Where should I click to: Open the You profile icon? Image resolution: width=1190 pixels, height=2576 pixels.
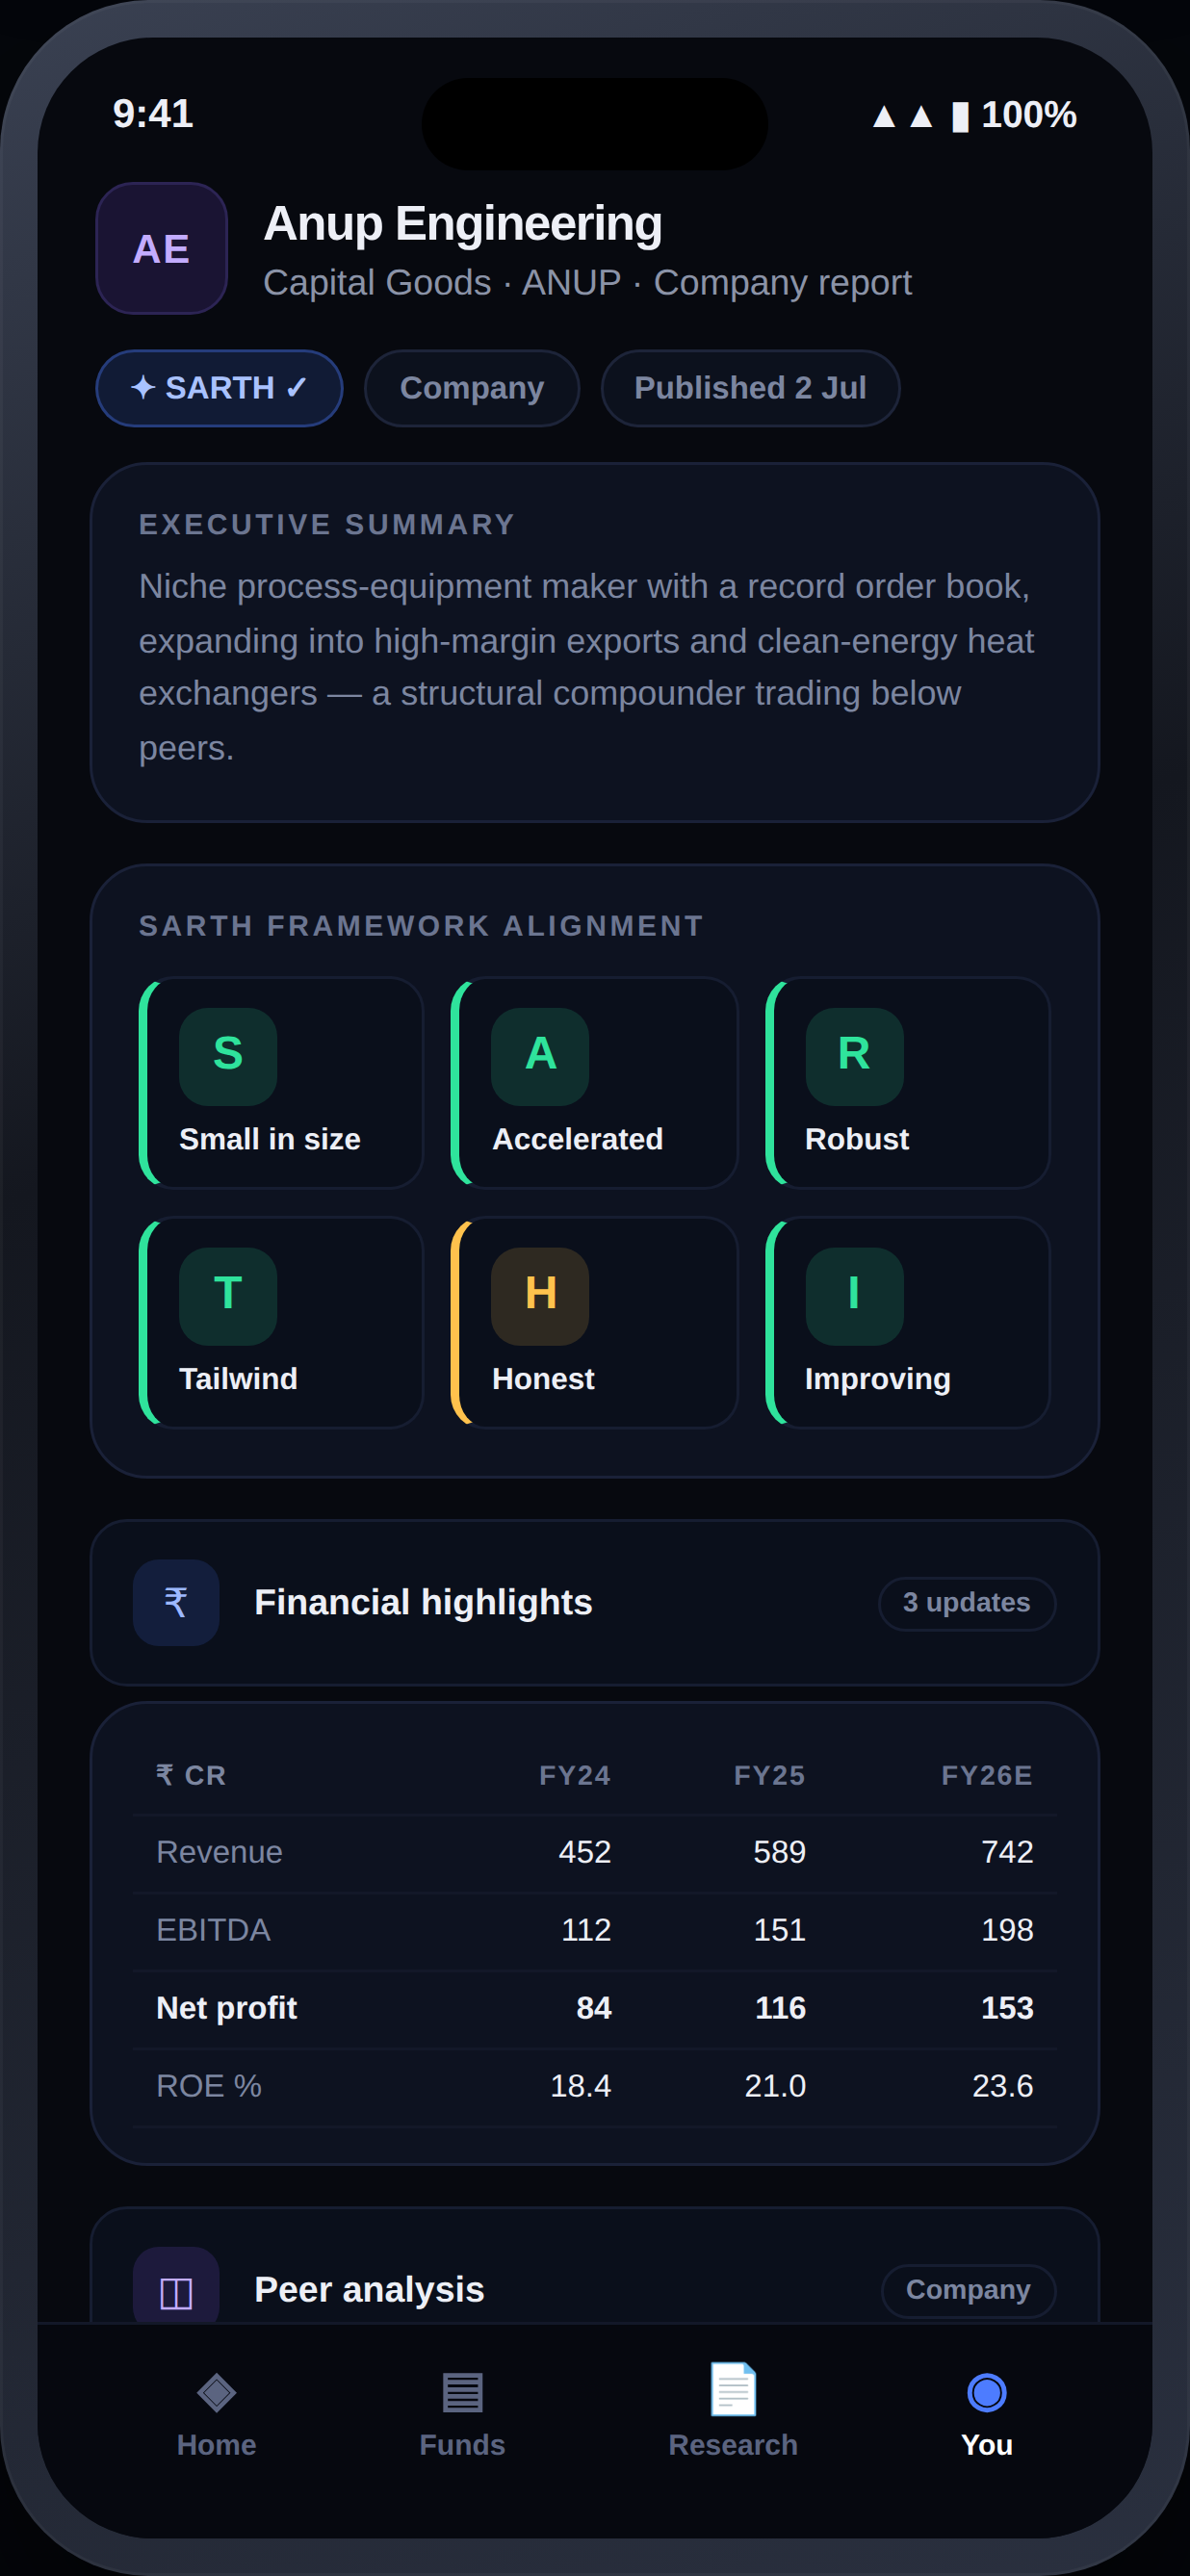tap(986, 2392)
